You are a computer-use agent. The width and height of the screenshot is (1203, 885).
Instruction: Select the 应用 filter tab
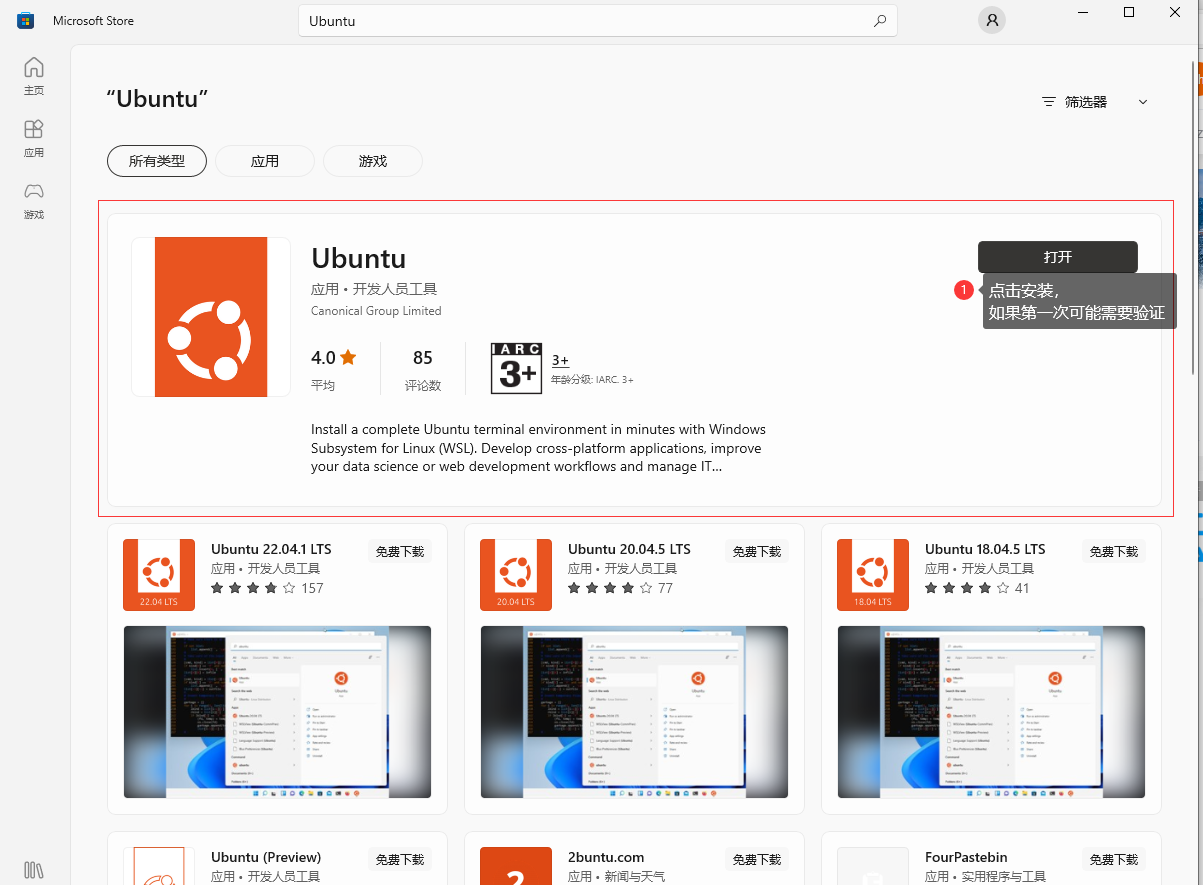(x=265, y=161)
